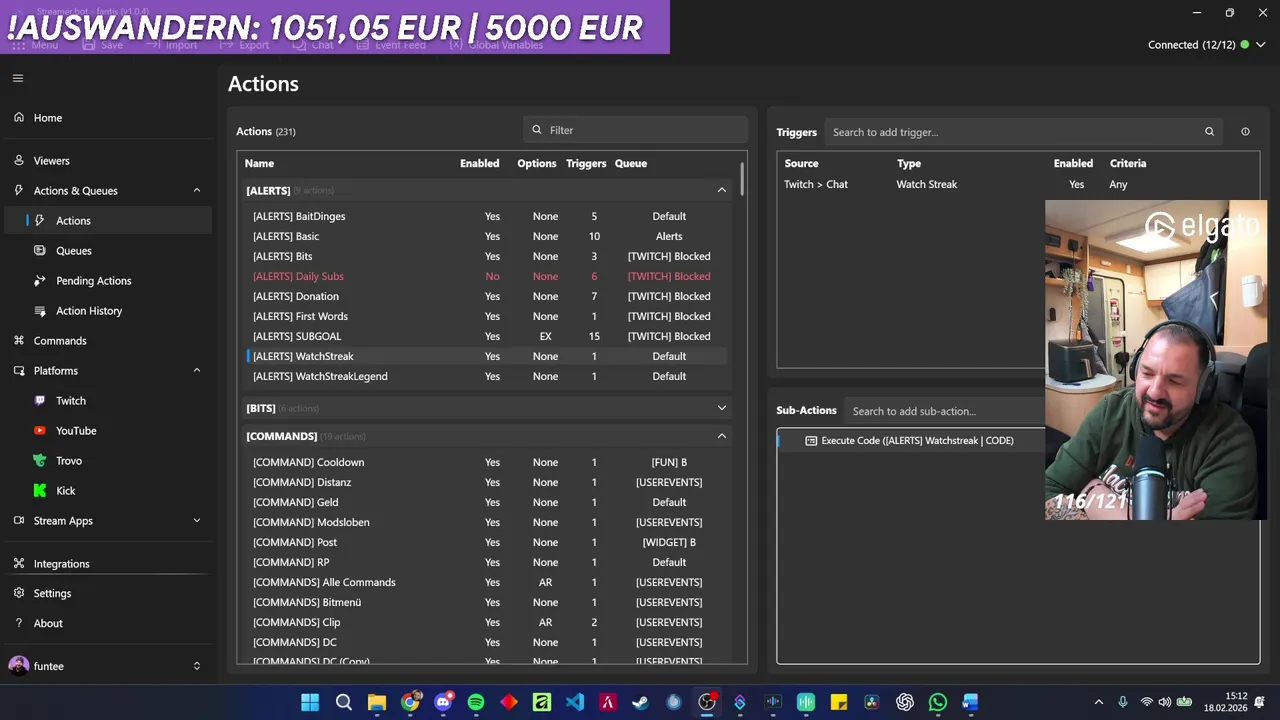Click the funtee profile avatar
Image resolution: width=1280 pixels, height=720 pixels.
point(18,666)
